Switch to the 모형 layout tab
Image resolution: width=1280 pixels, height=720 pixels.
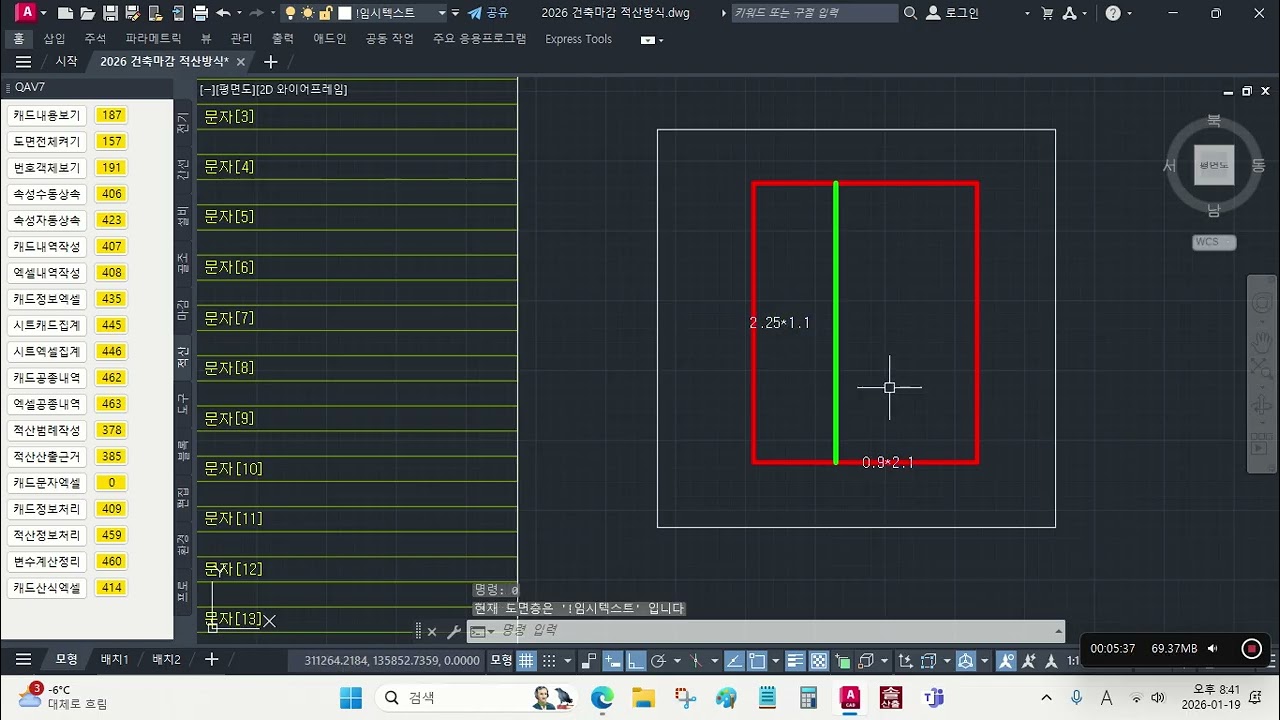coord(66,660)
